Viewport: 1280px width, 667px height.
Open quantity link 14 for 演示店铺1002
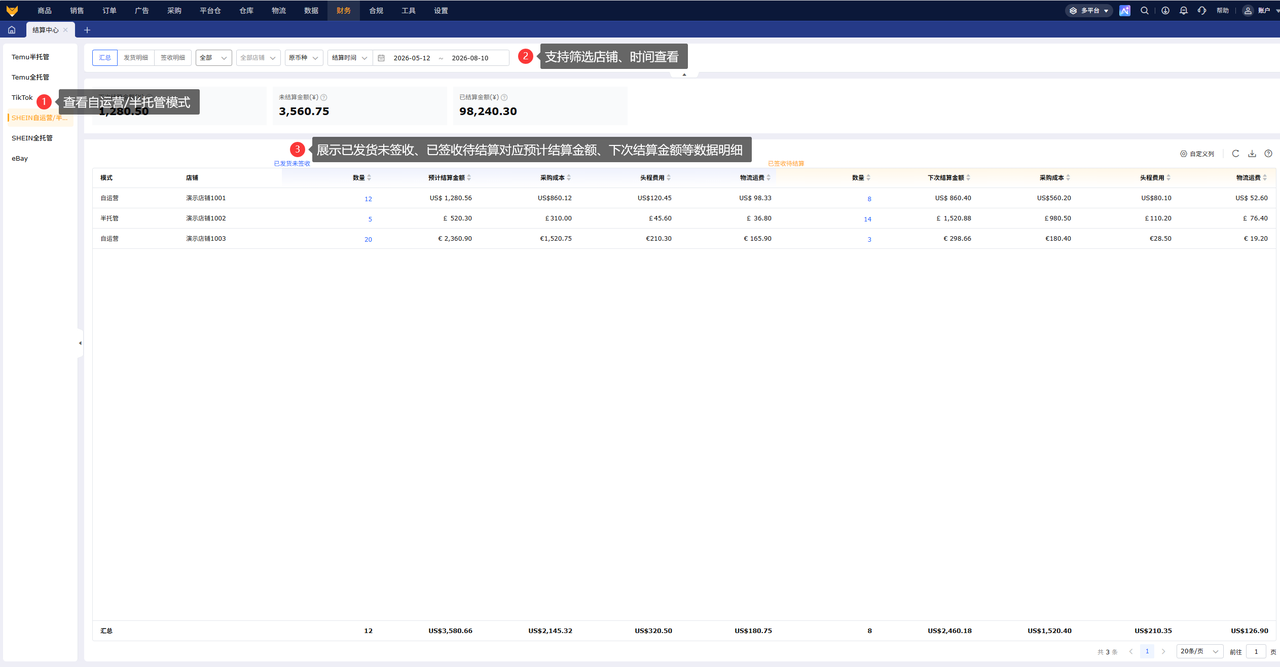coord(867,219)
